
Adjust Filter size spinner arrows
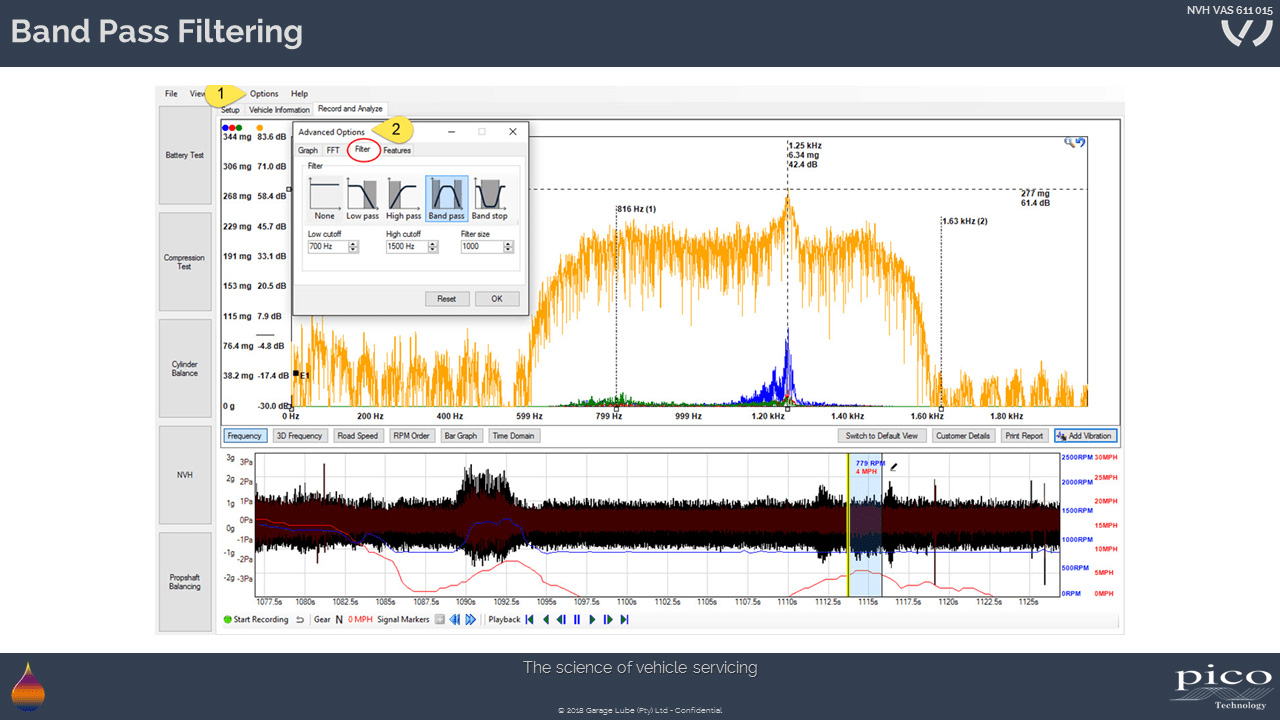coord(508,246)
